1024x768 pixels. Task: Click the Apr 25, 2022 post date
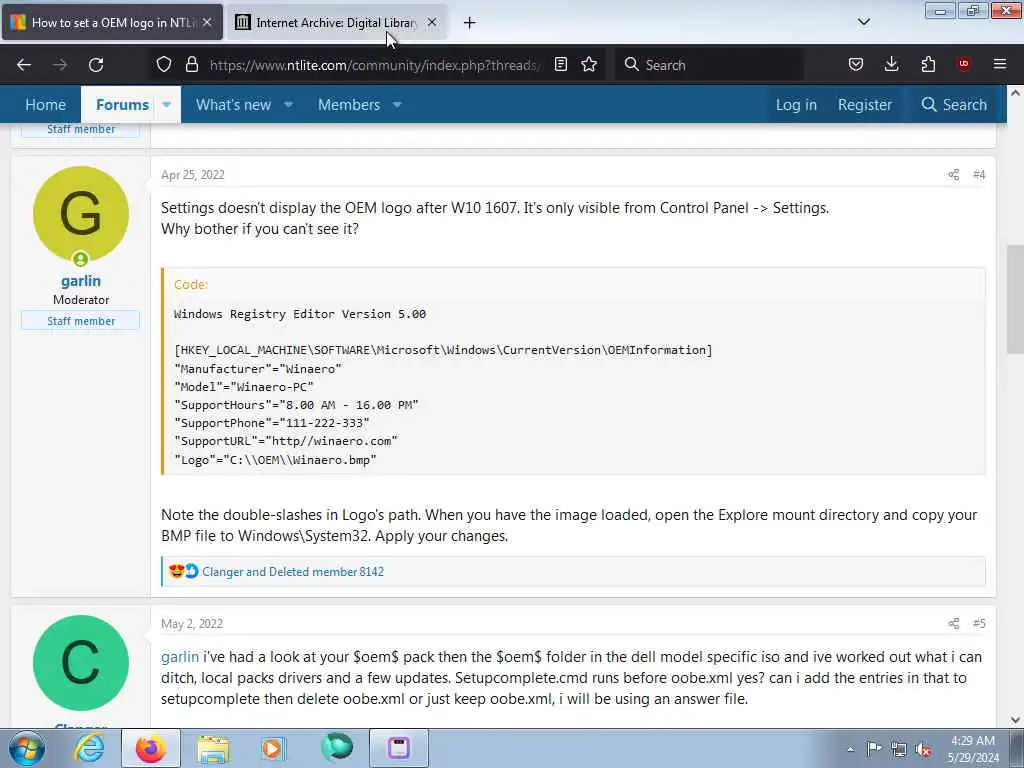(193, 174)
